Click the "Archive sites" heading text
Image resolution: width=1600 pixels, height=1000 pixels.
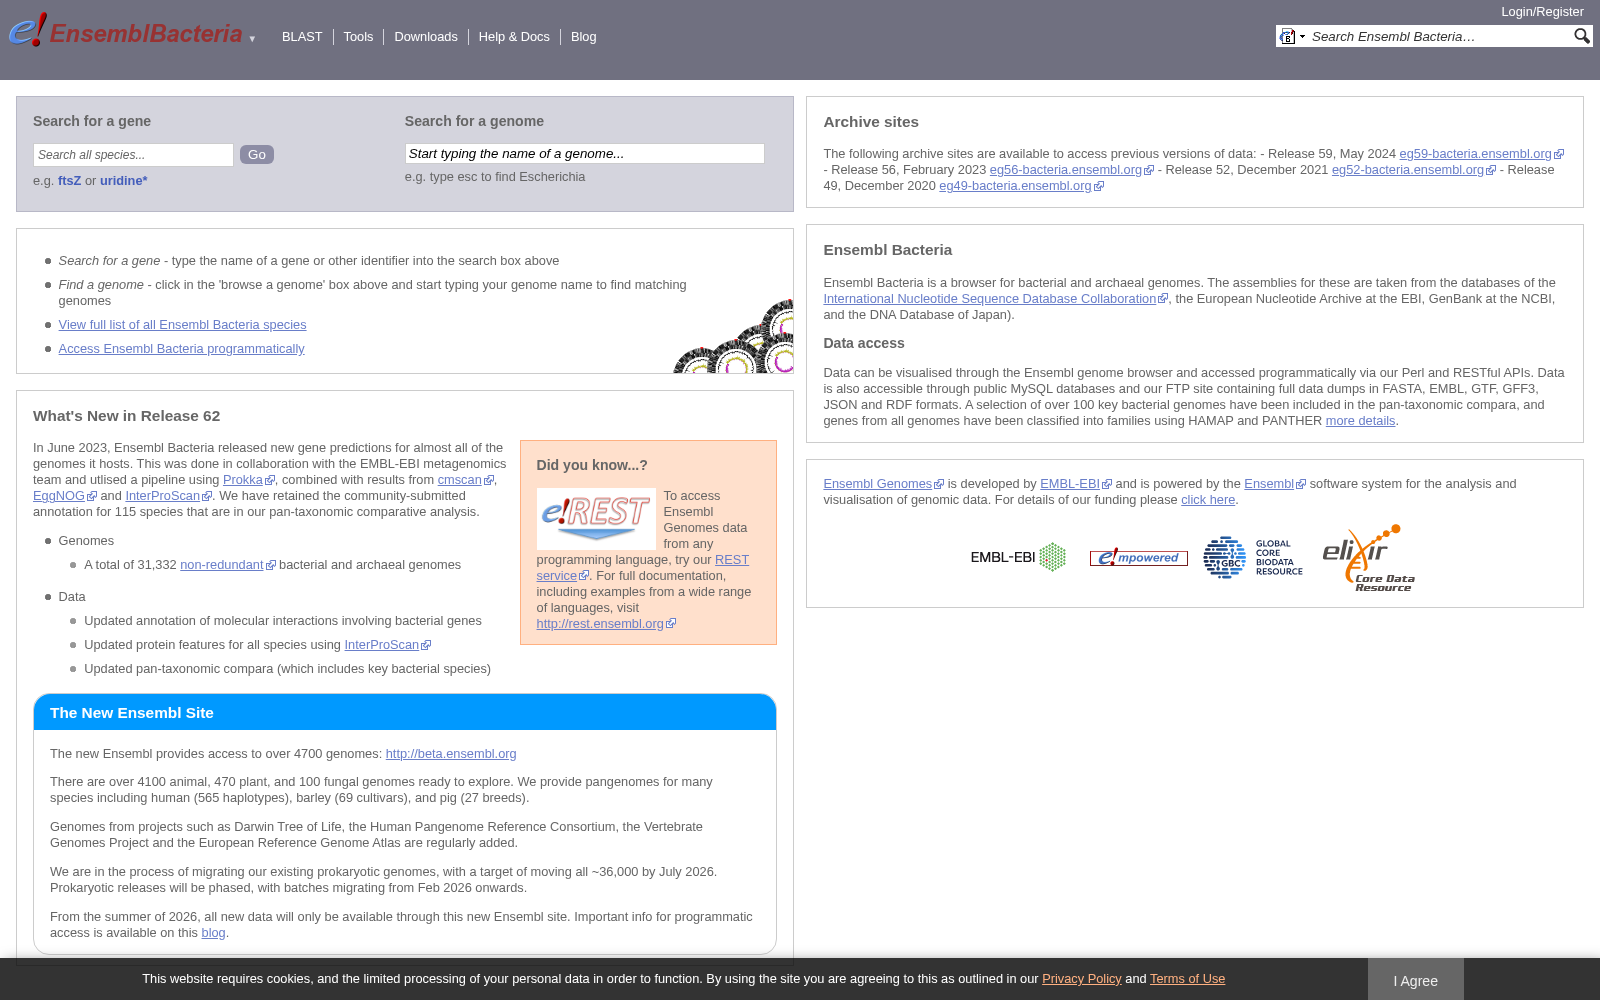point(871,122)
